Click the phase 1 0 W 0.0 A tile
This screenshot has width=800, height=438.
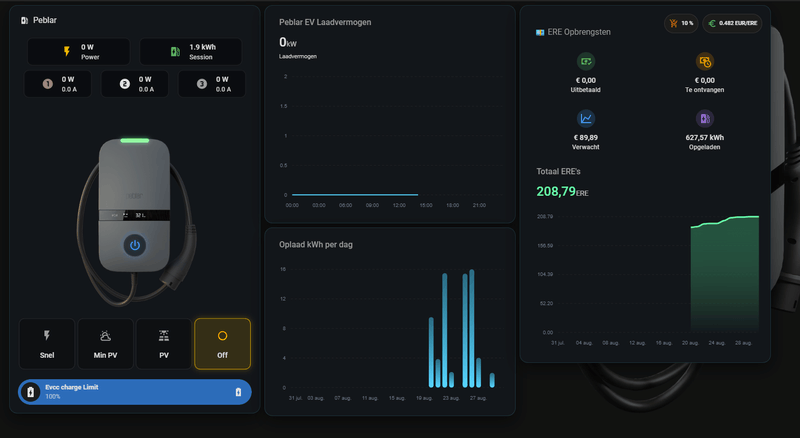point(58,84)
